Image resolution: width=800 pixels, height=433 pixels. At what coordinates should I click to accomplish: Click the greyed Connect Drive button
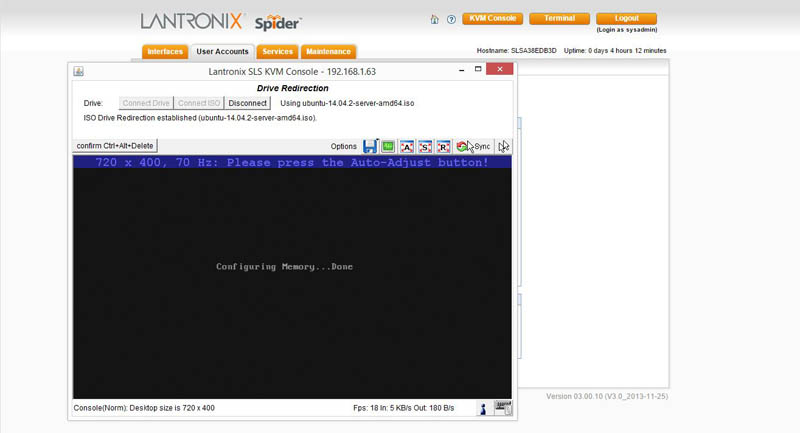[146, 103]
